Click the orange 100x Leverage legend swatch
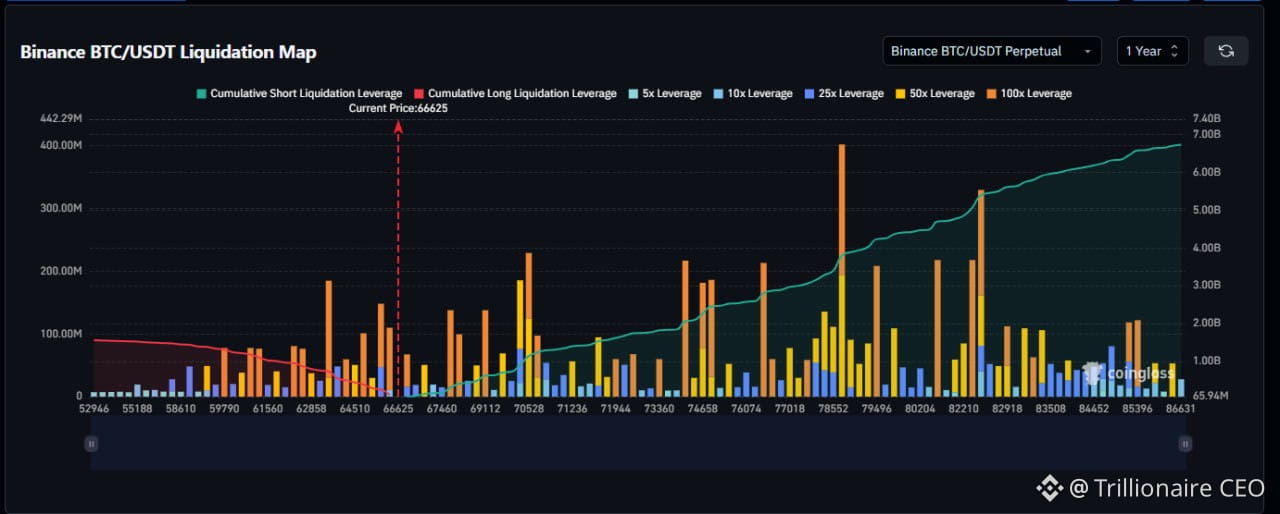The image size is (1280, 514). [x=990, y=94]
